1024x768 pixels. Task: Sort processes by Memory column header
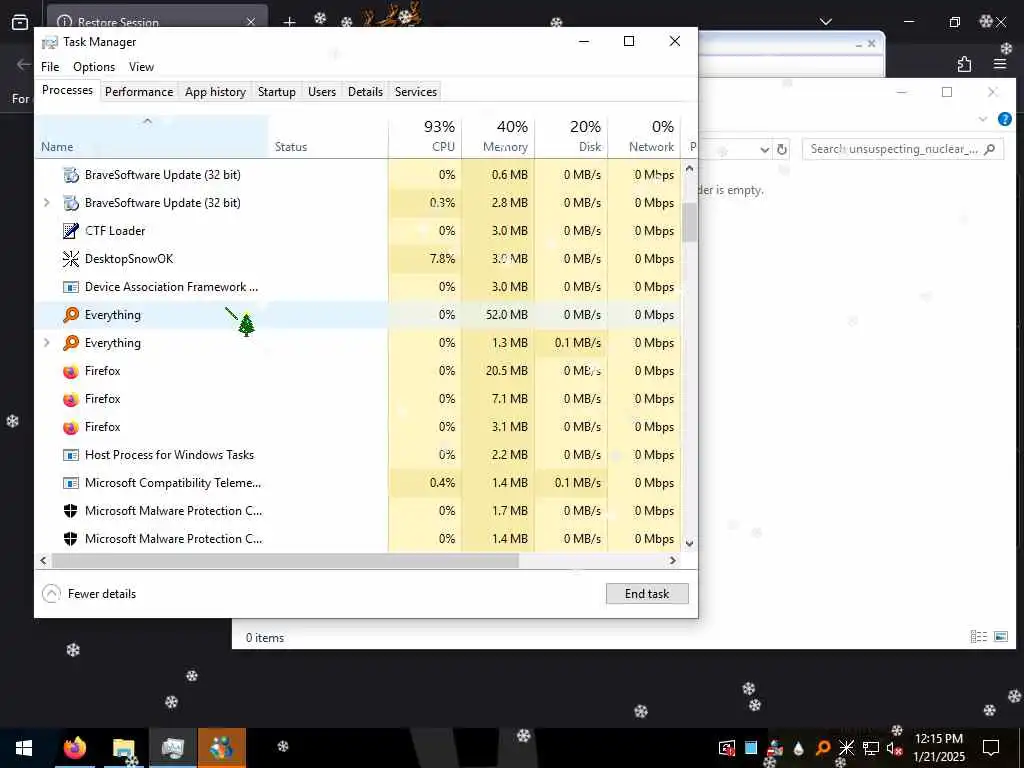pos(498,138)
